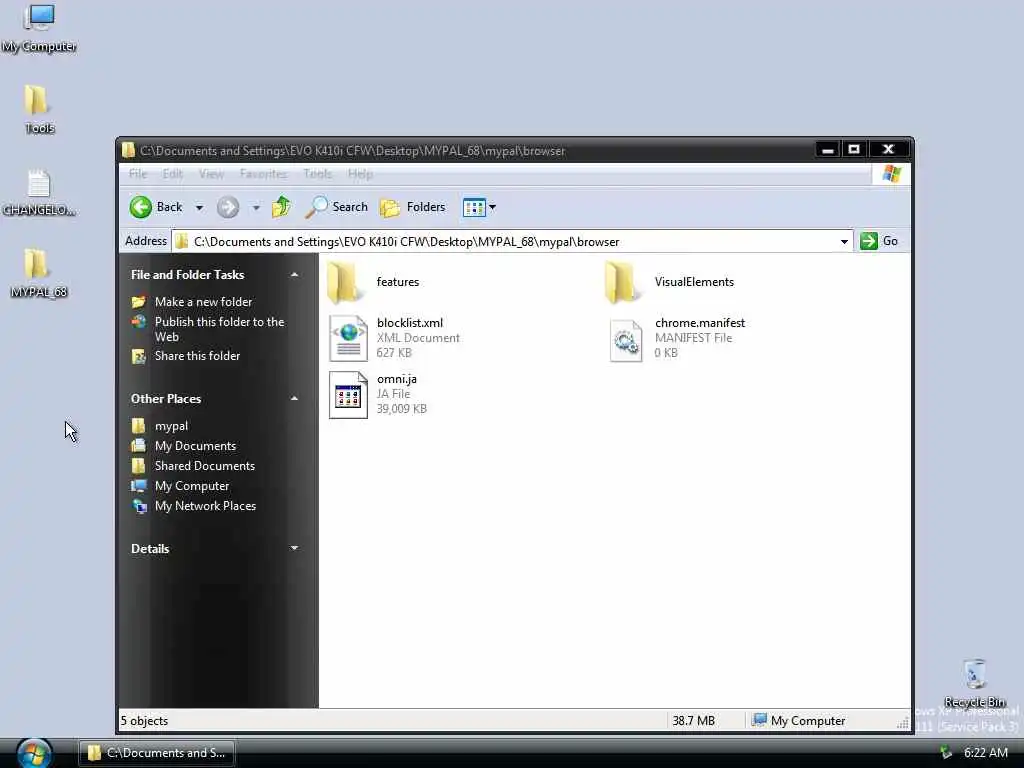Click Make a new folder link
Screen dimensions: 1024x768
point(203,302)
